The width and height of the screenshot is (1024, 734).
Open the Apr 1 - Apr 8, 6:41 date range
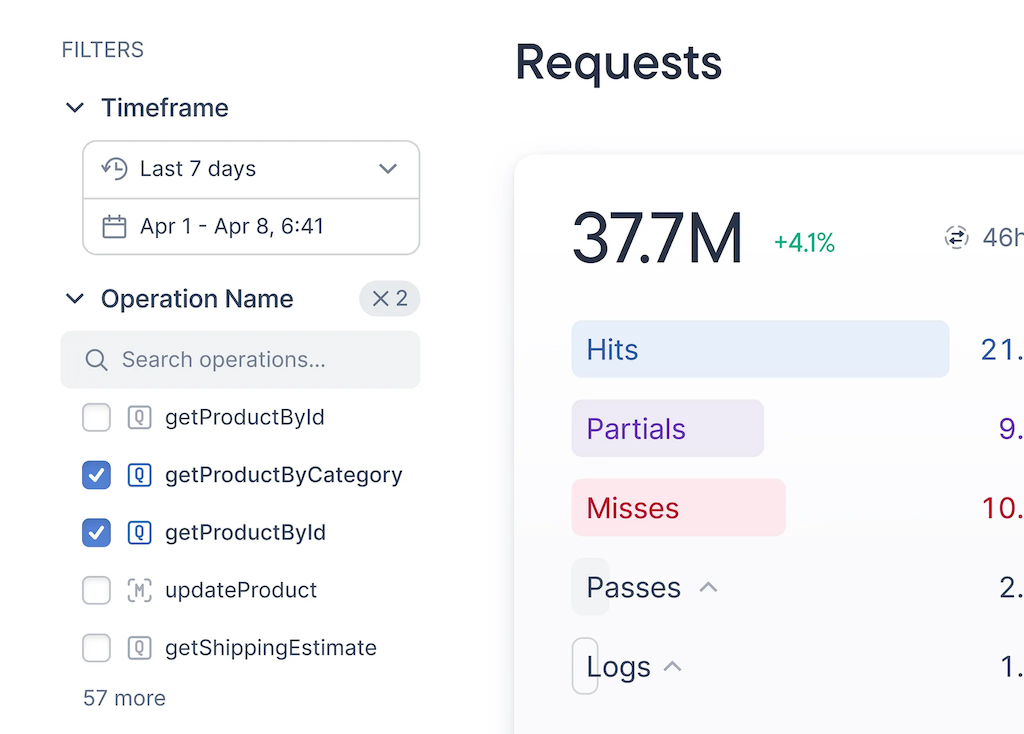(x=251, y=227)
